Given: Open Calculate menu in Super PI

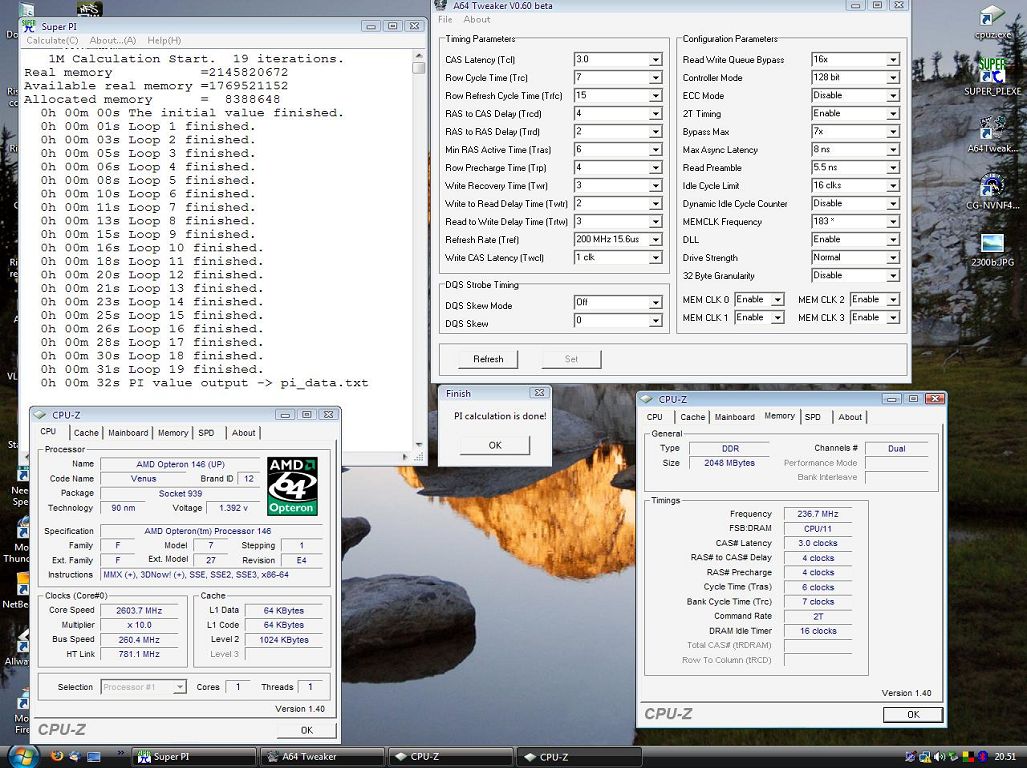Looking at the screenshot, I should coord(52,41).
